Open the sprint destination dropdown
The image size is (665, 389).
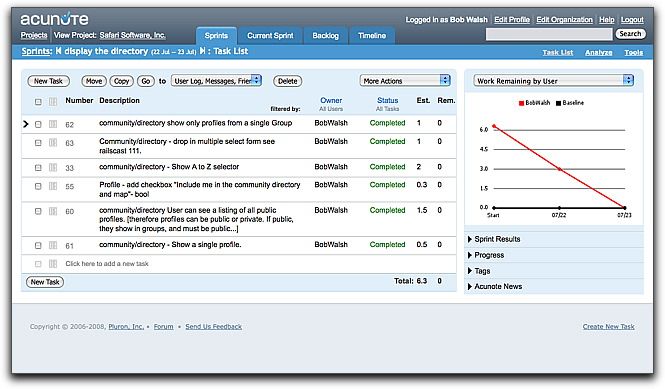[216, 81]
